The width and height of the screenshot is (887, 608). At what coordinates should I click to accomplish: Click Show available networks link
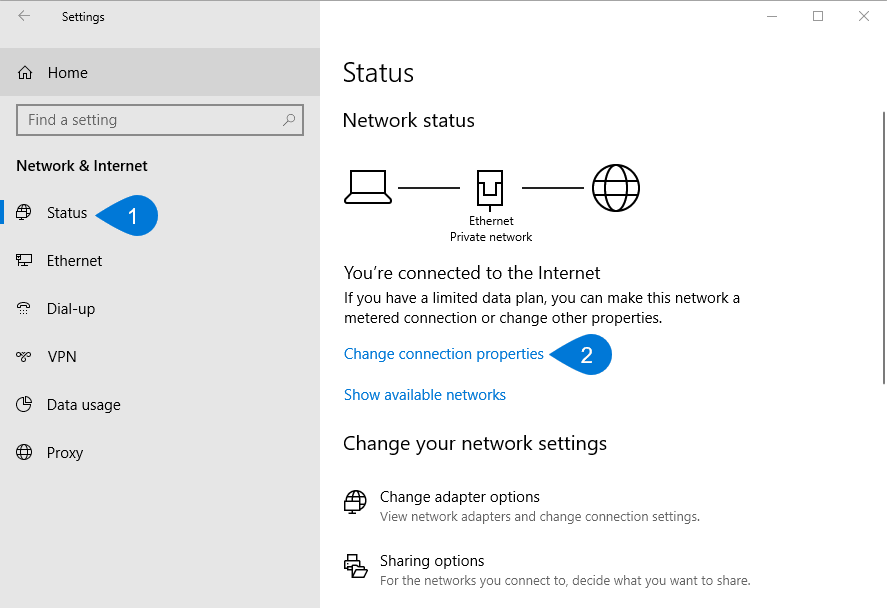pos(425,395)
